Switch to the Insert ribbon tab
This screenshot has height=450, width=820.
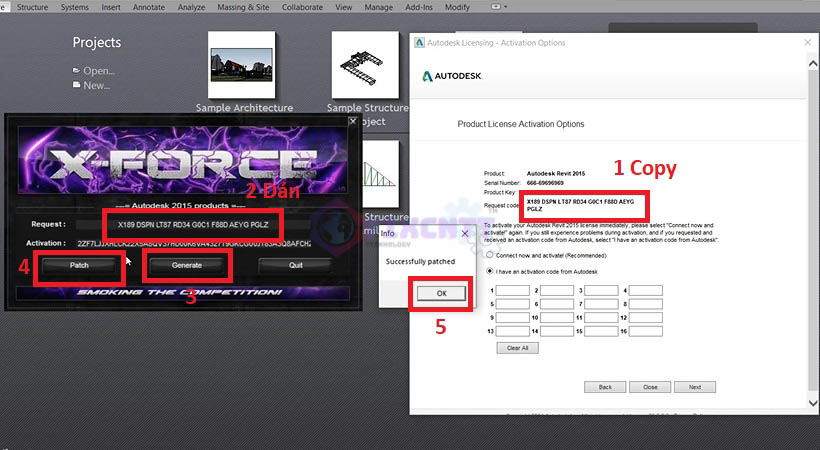click(x=110, y=7)
